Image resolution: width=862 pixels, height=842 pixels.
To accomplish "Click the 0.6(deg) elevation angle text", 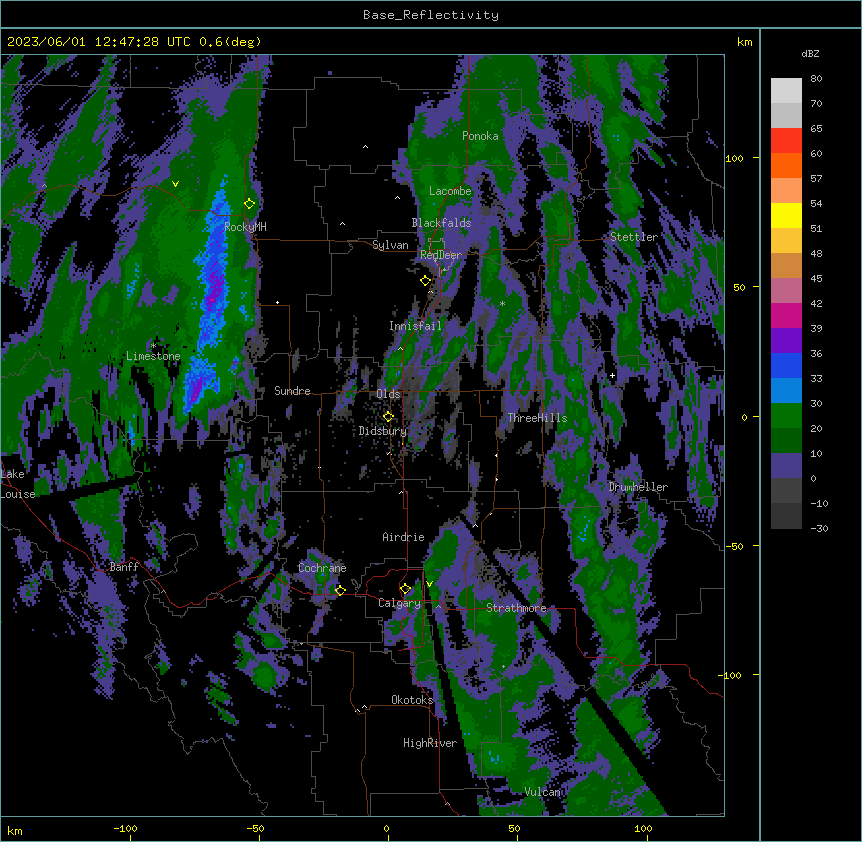I will [x=230, y=42].
